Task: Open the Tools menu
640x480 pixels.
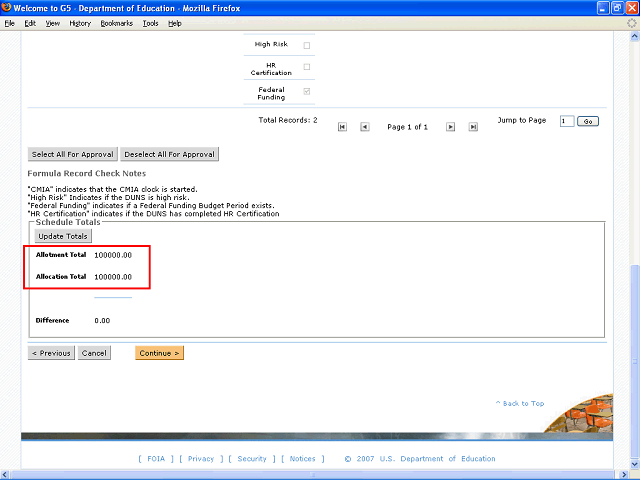Action: click(150, 23)
